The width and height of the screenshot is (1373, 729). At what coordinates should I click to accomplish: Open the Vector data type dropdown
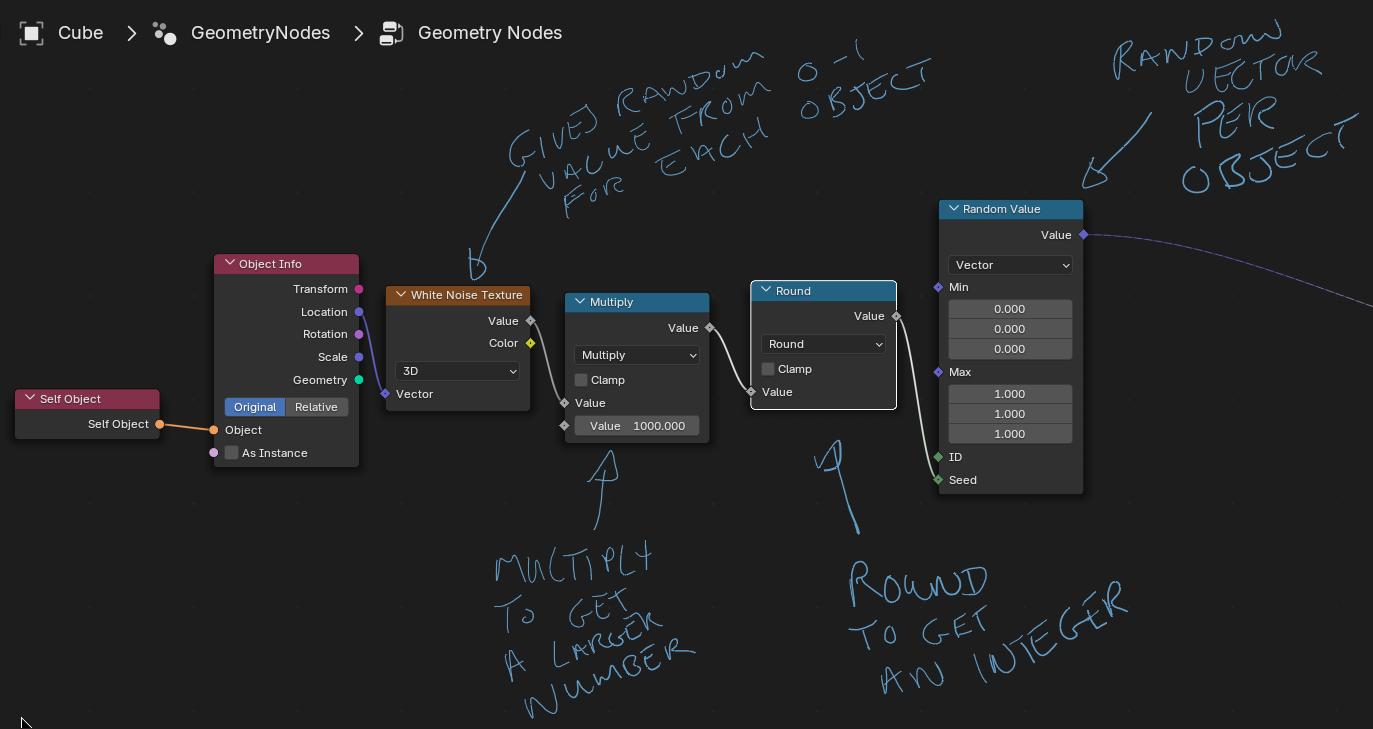coord(1010,265)
